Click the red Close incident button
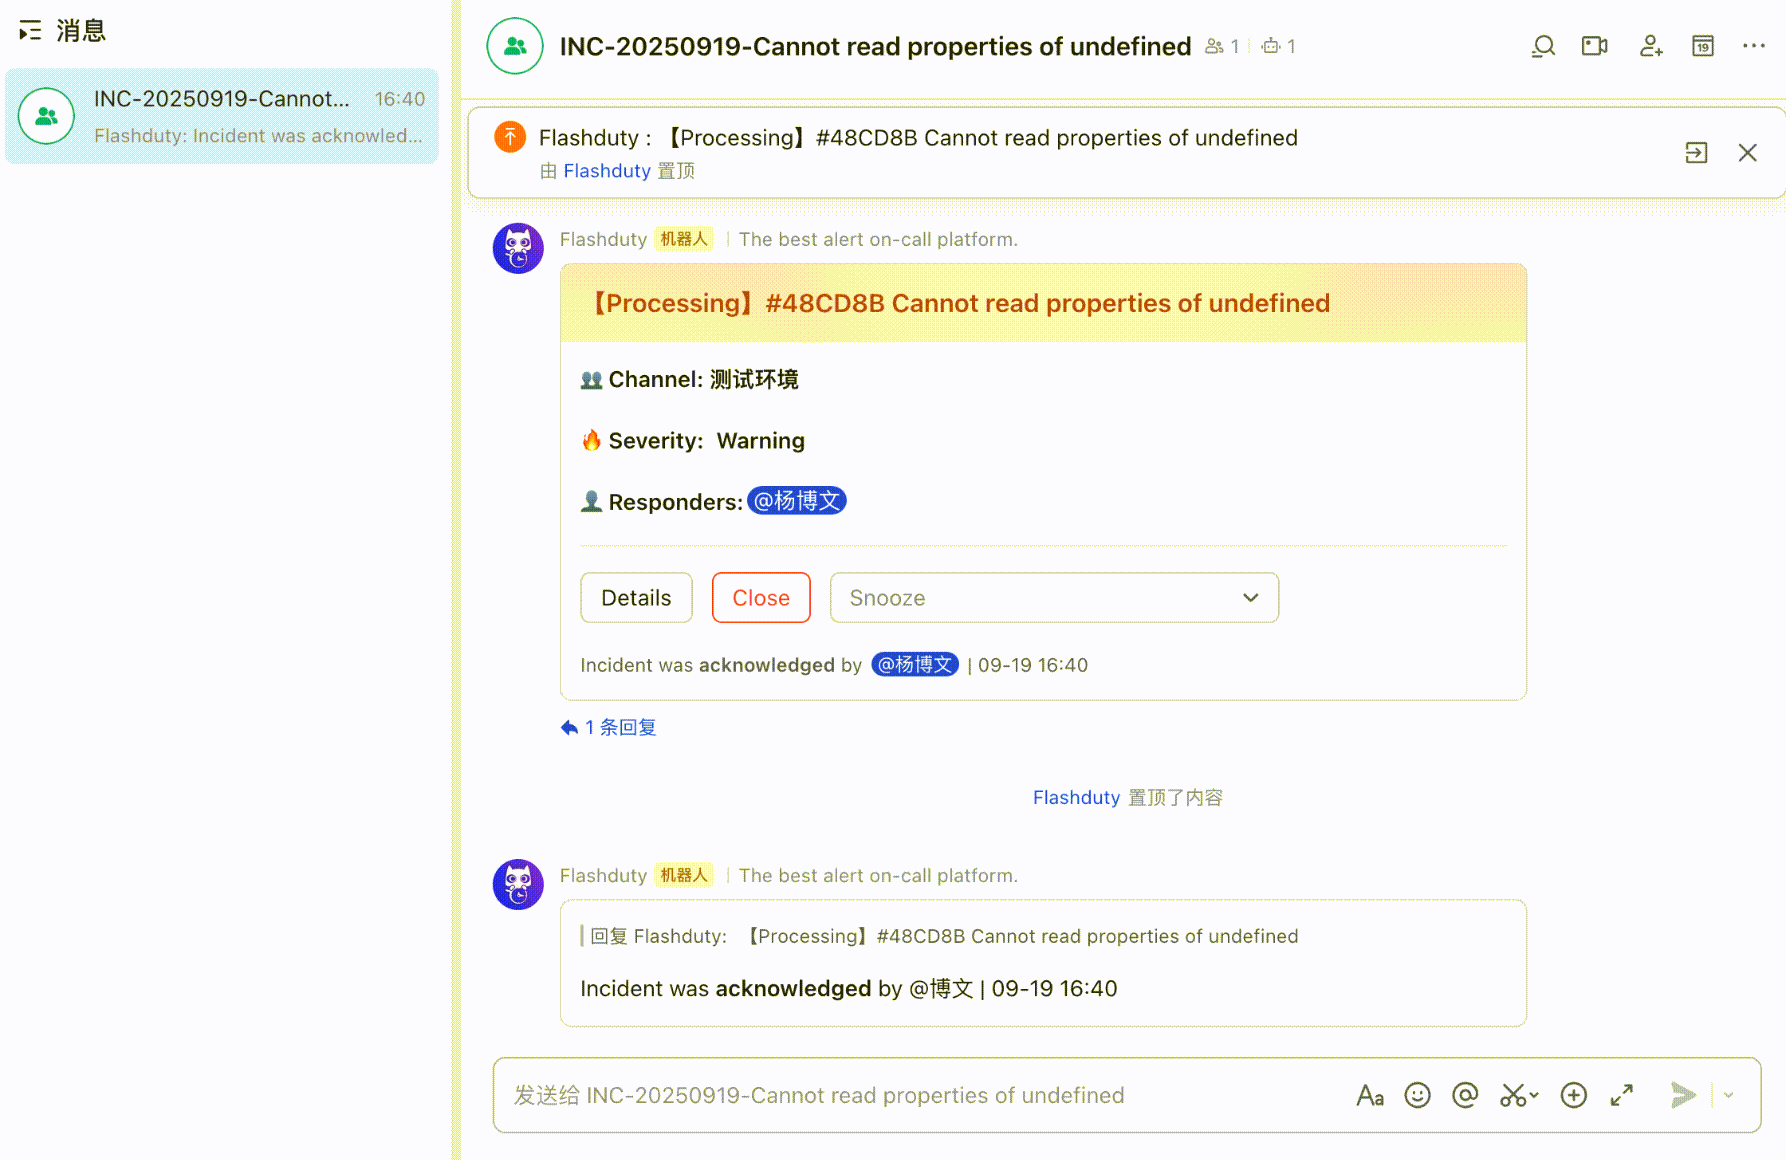 (x=761, y=598)
